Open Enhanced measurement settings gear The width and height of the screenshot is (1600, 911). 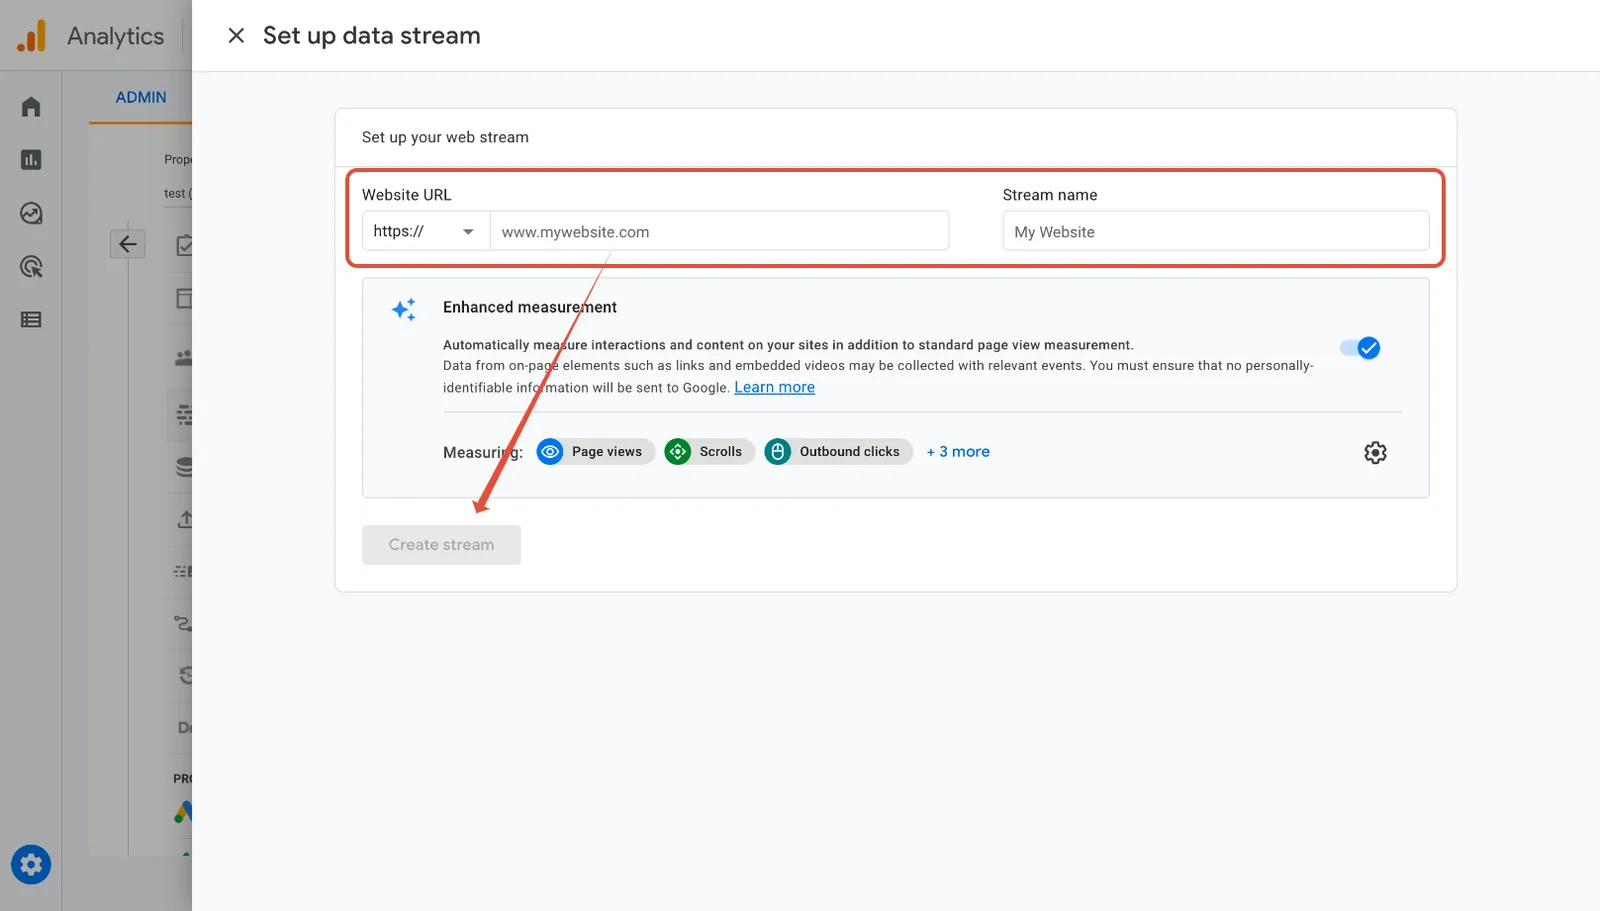pyautogui.click(x=1375, y=452)
